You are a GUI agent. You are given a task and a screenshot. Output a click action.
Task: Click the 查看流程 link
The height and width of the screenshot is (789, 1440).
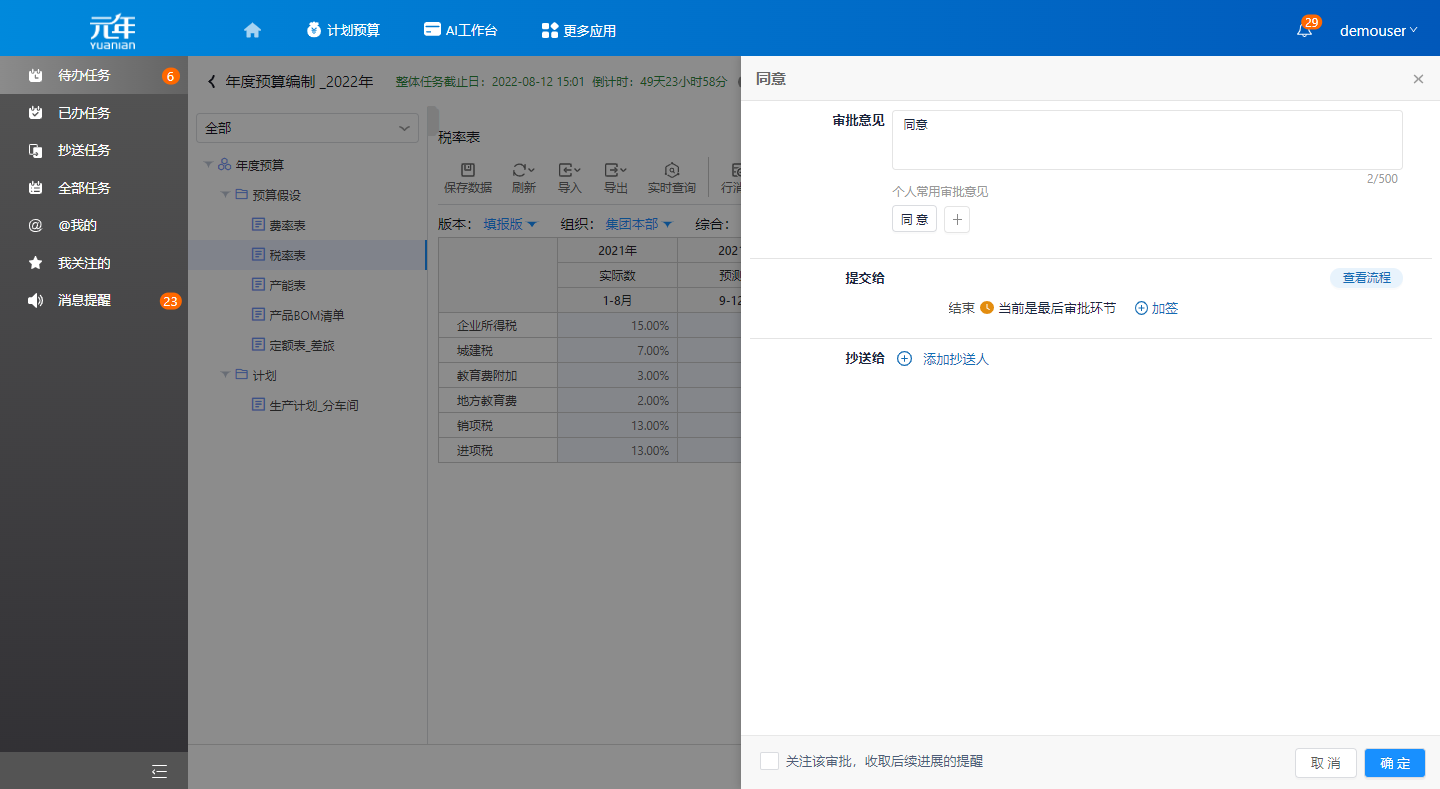[1366, 278]
